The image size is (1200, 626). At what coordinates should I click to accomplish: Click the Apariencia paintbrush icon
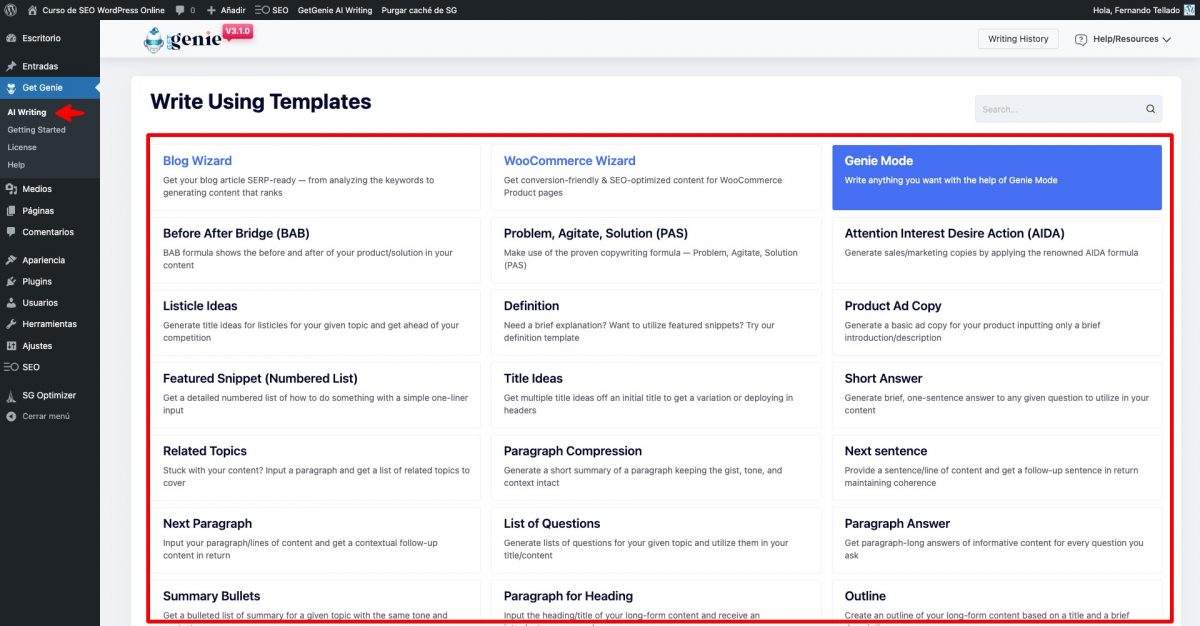(x=10, y=260)
